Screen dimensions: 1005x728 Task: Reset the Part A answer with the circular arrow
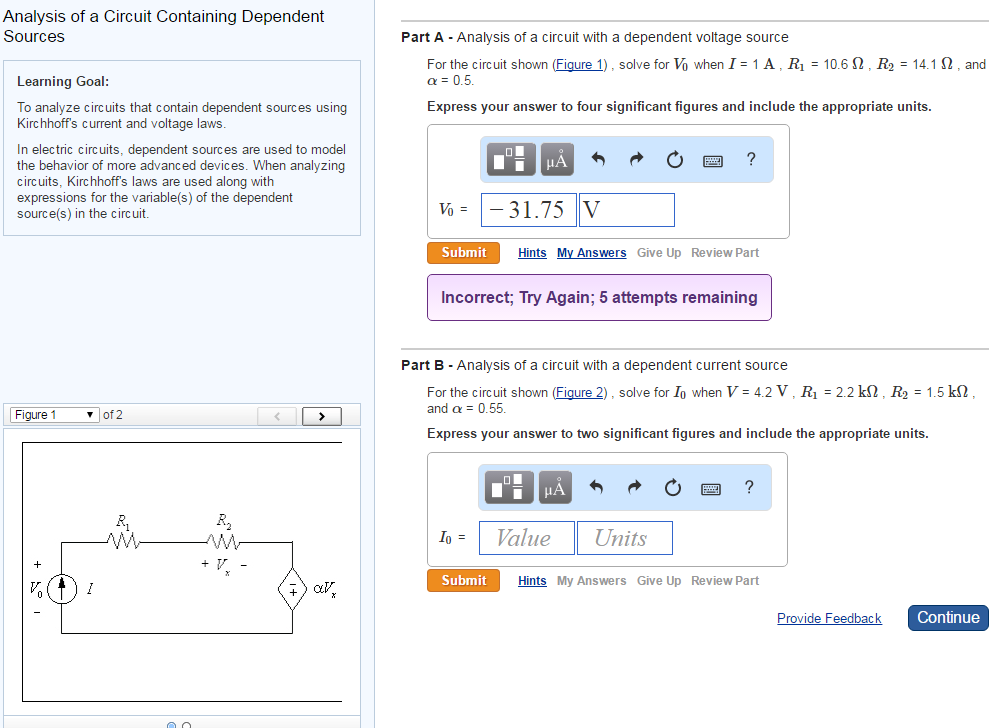[672, 159]
